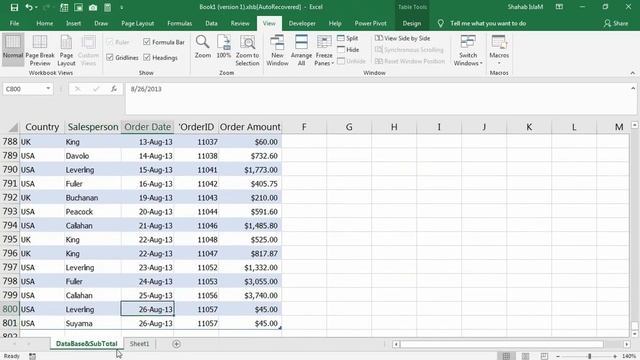The height and width of the screenshot is (360, 640).
Task: Switch to the Sheet1 worksheet tab
Action: click(140, 344)
